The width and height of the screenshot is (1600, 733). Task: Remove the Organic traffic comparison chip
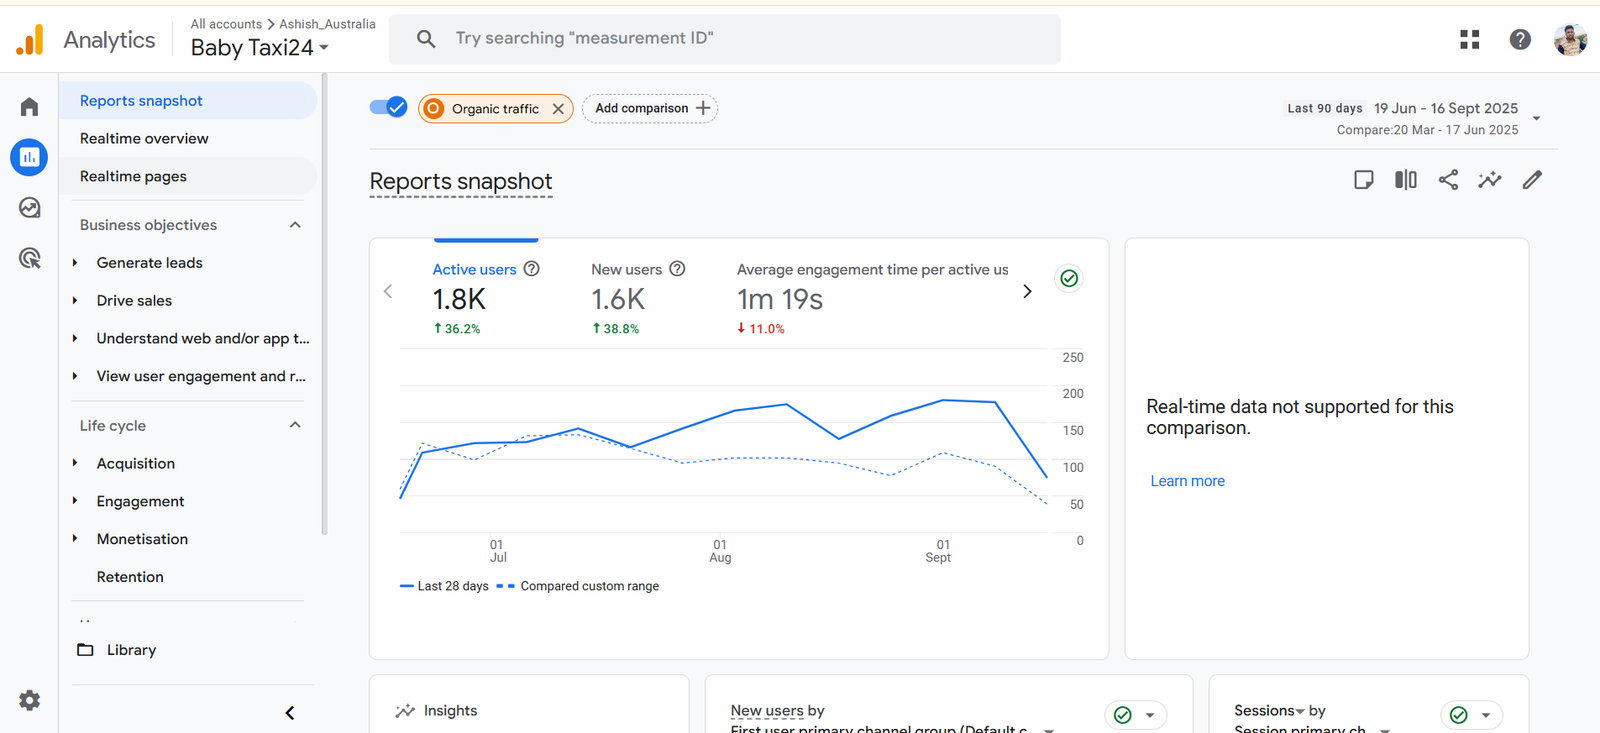pyautogui.click(x=558, y=109)
